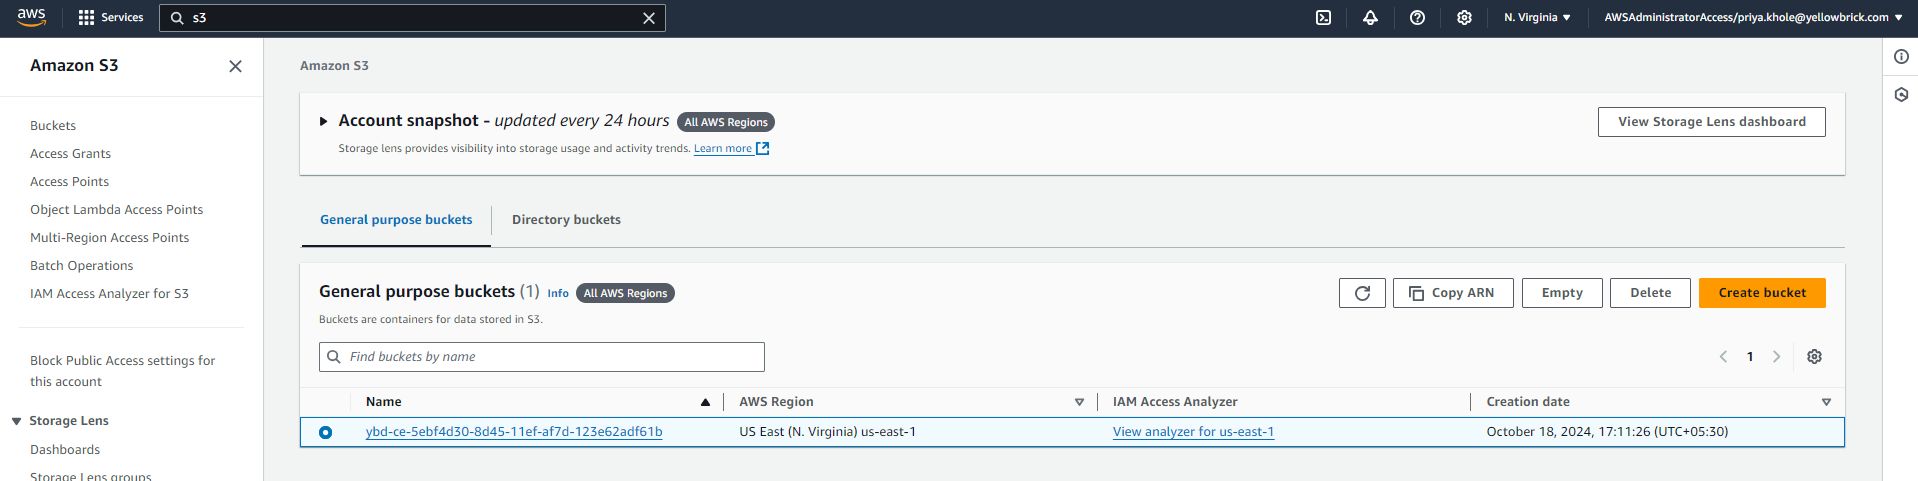Open the notifications bell icon

(1370, 18)
